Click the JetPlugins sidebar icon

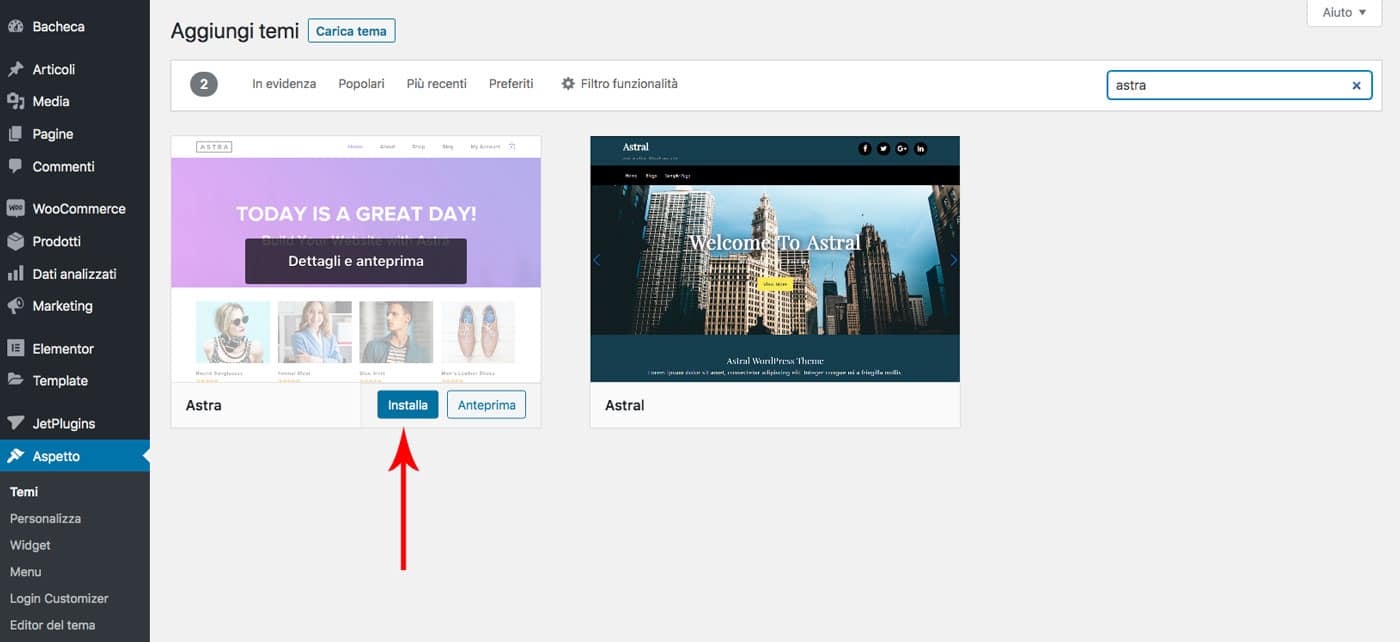click(x=15, y=423)
